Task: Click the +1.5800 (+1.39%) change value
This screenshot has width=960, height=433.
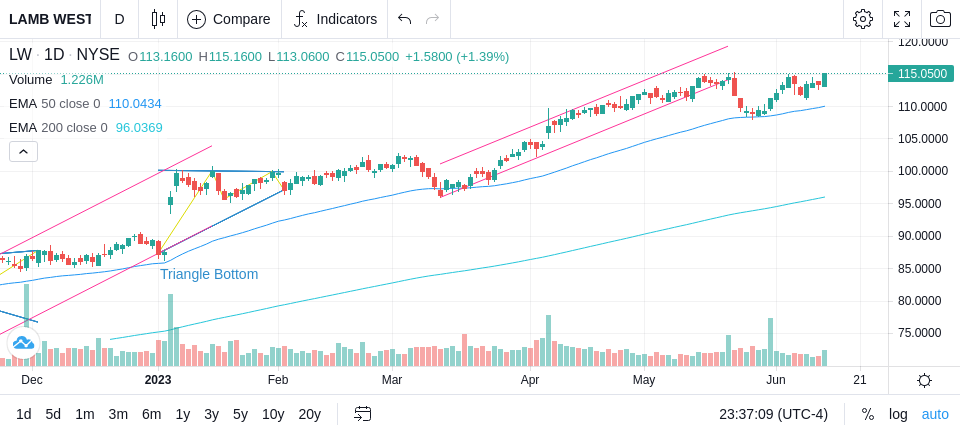Action: 457,57
